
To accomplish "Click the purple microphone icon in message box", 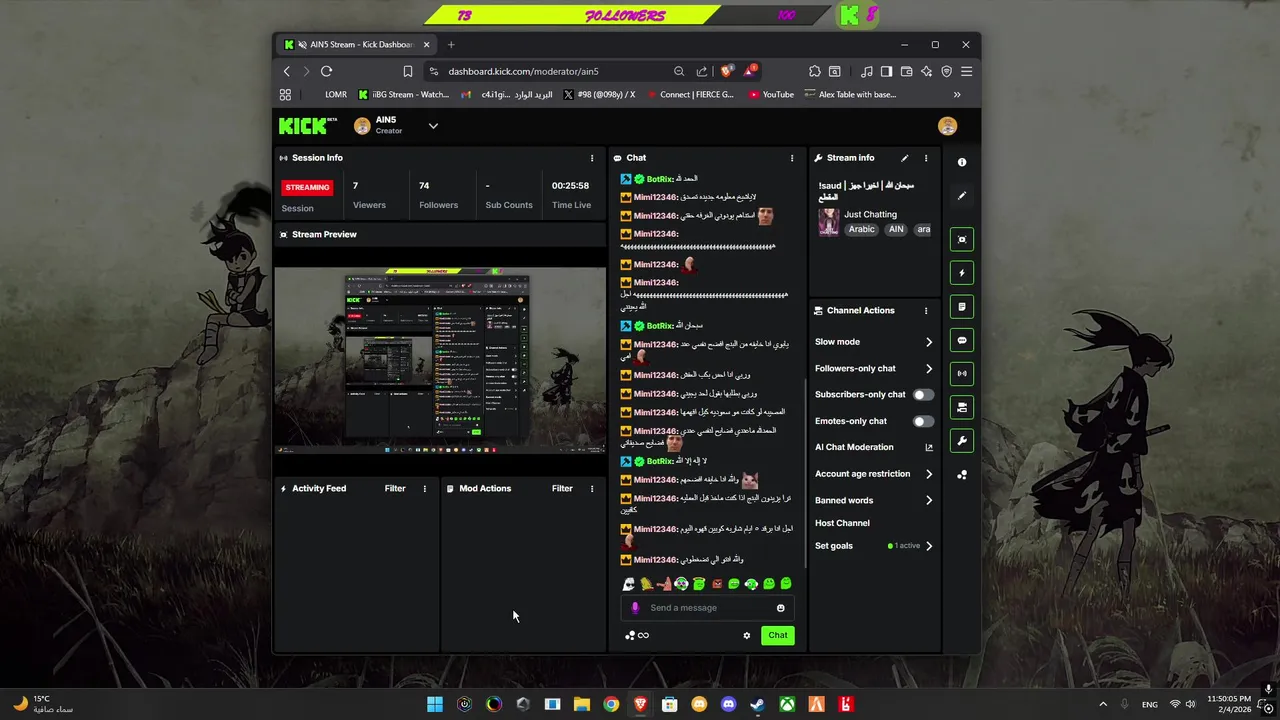I will click(635, 608).
